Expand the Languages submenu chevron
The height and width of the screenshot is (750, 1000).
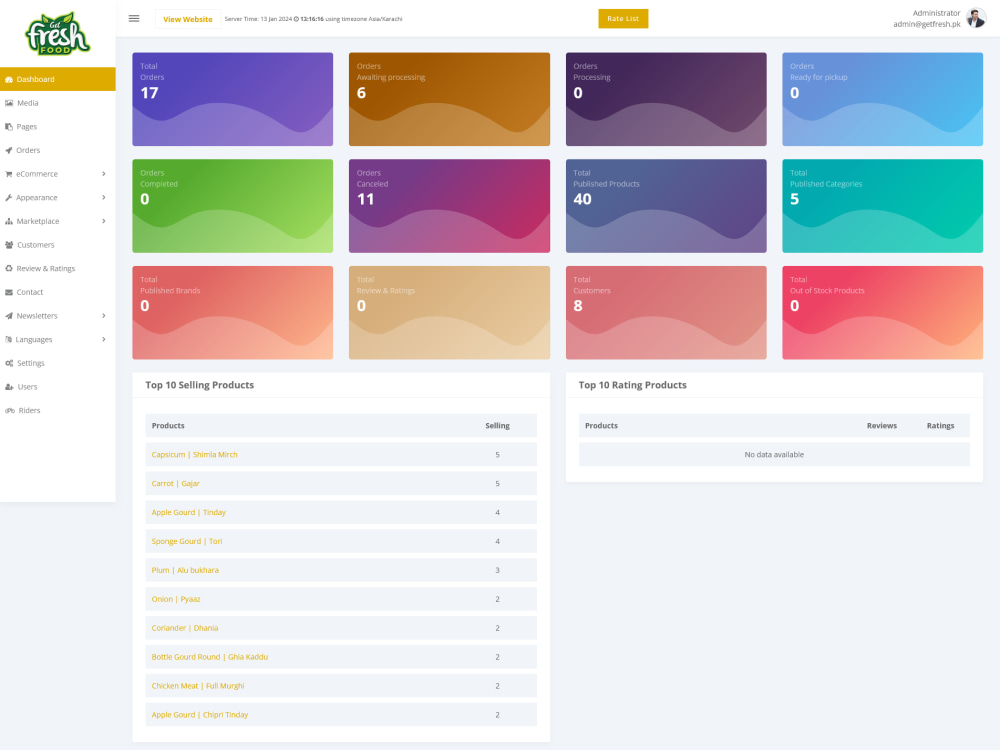[103, 339]
